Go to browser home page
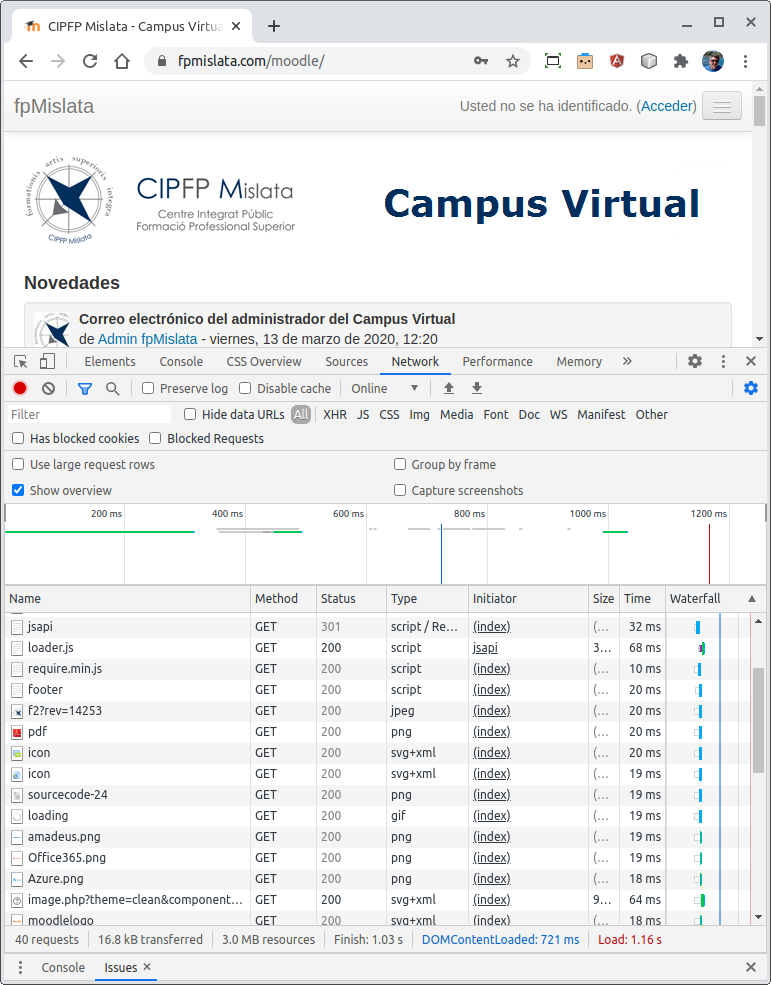The image size is (771, 985). (x=122, y=61)
